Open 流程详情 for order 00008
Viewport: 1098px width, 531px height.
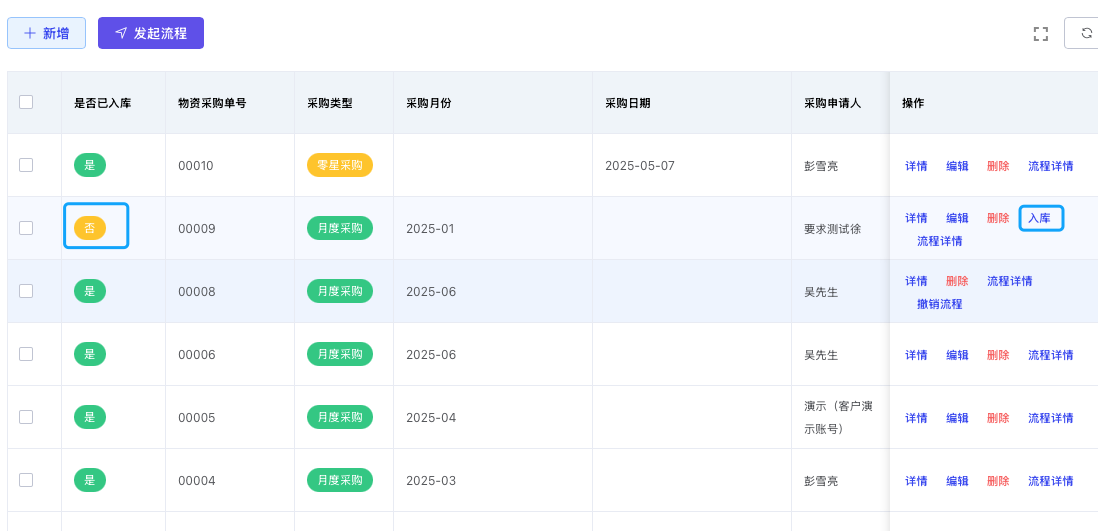(1010, 281)
